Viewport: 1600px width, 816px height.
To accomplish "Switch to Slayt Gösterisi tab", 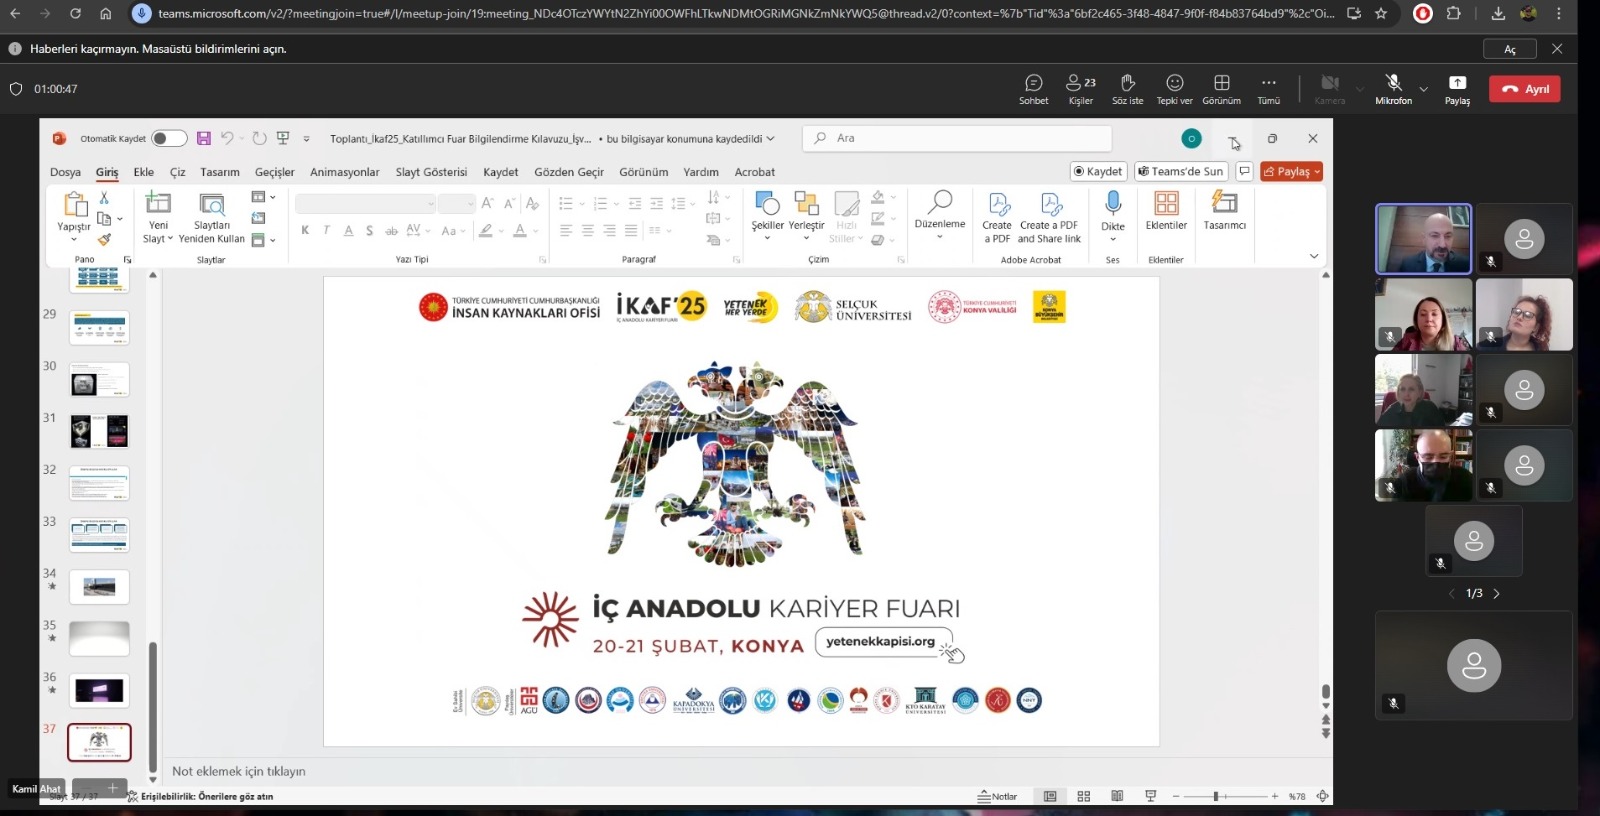I will coord(431,172).
